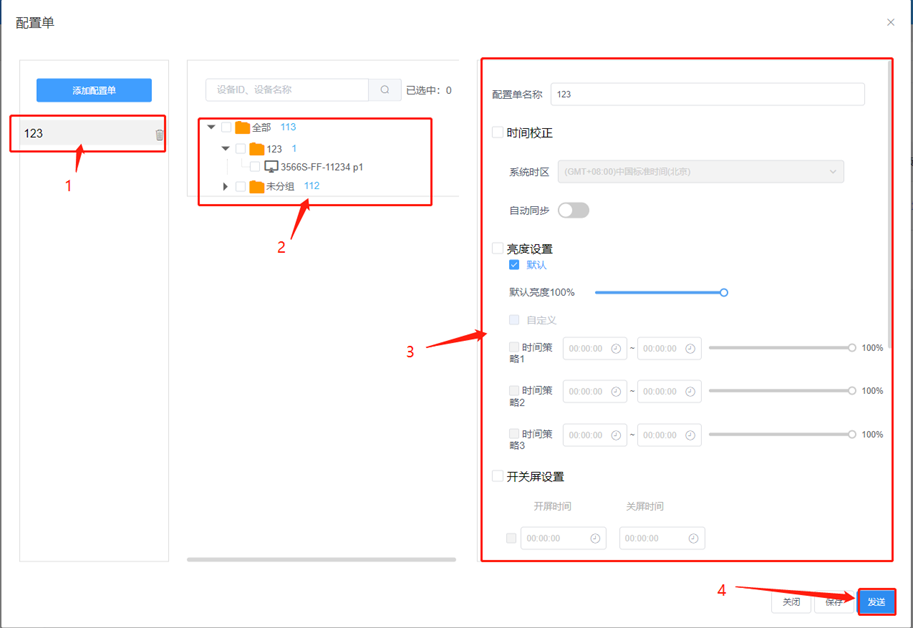Image resolution: width=913 pixels, height=628 pixels.
Task: Click the orange 未分组 folder icon
Action: point(256,187)
